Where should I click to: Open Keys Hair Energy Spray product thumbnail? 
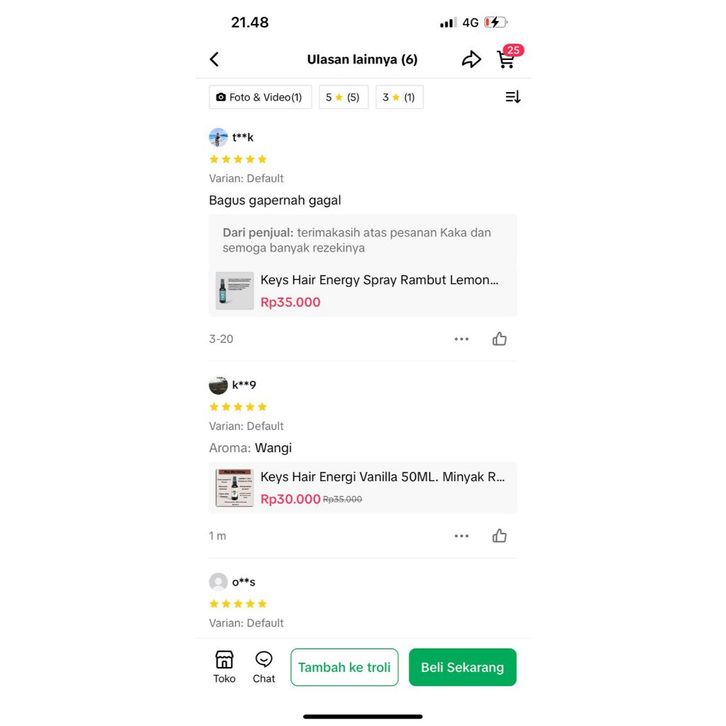point(235,291)
